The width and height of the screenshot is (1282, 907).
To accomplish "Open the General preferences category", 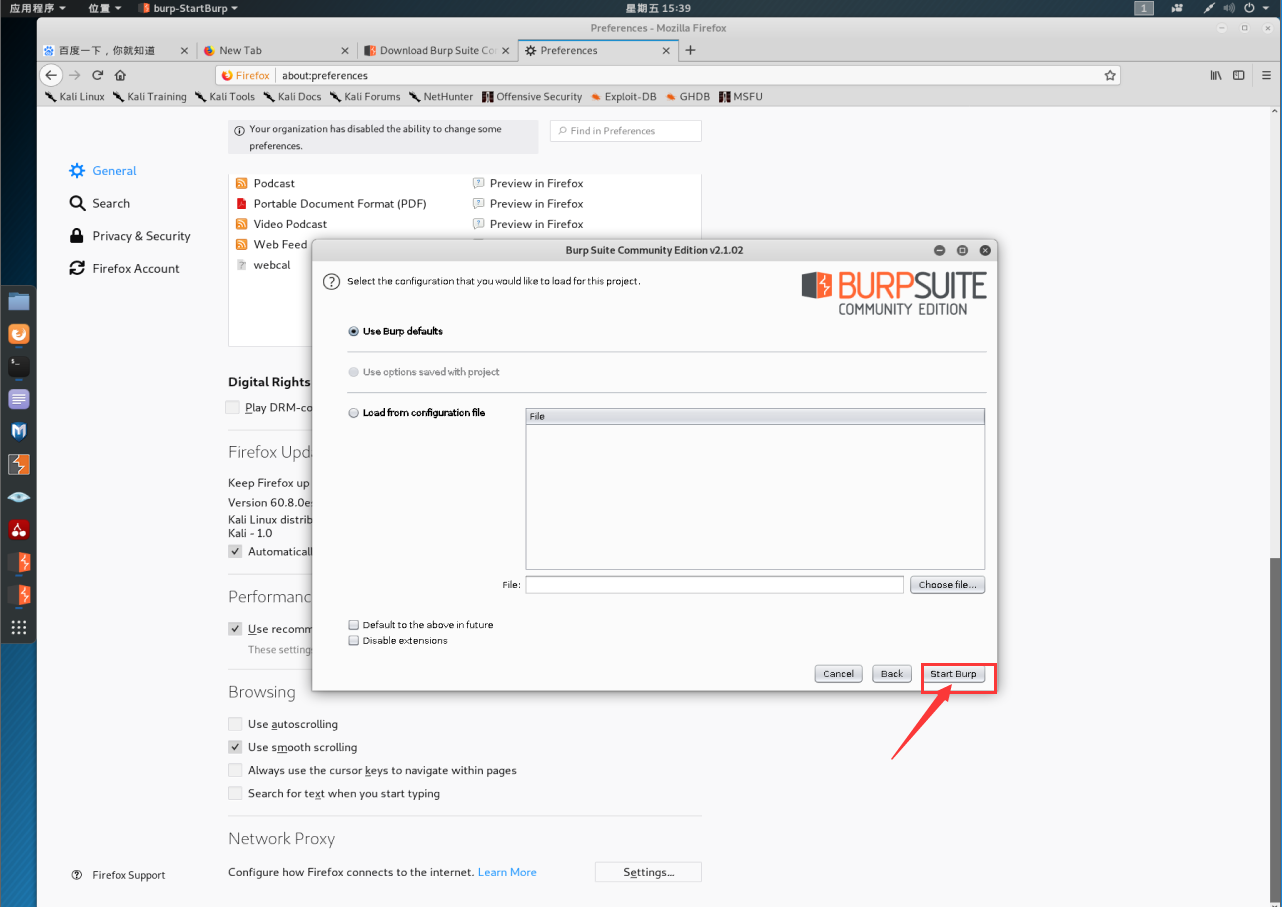I will (103, 171).
